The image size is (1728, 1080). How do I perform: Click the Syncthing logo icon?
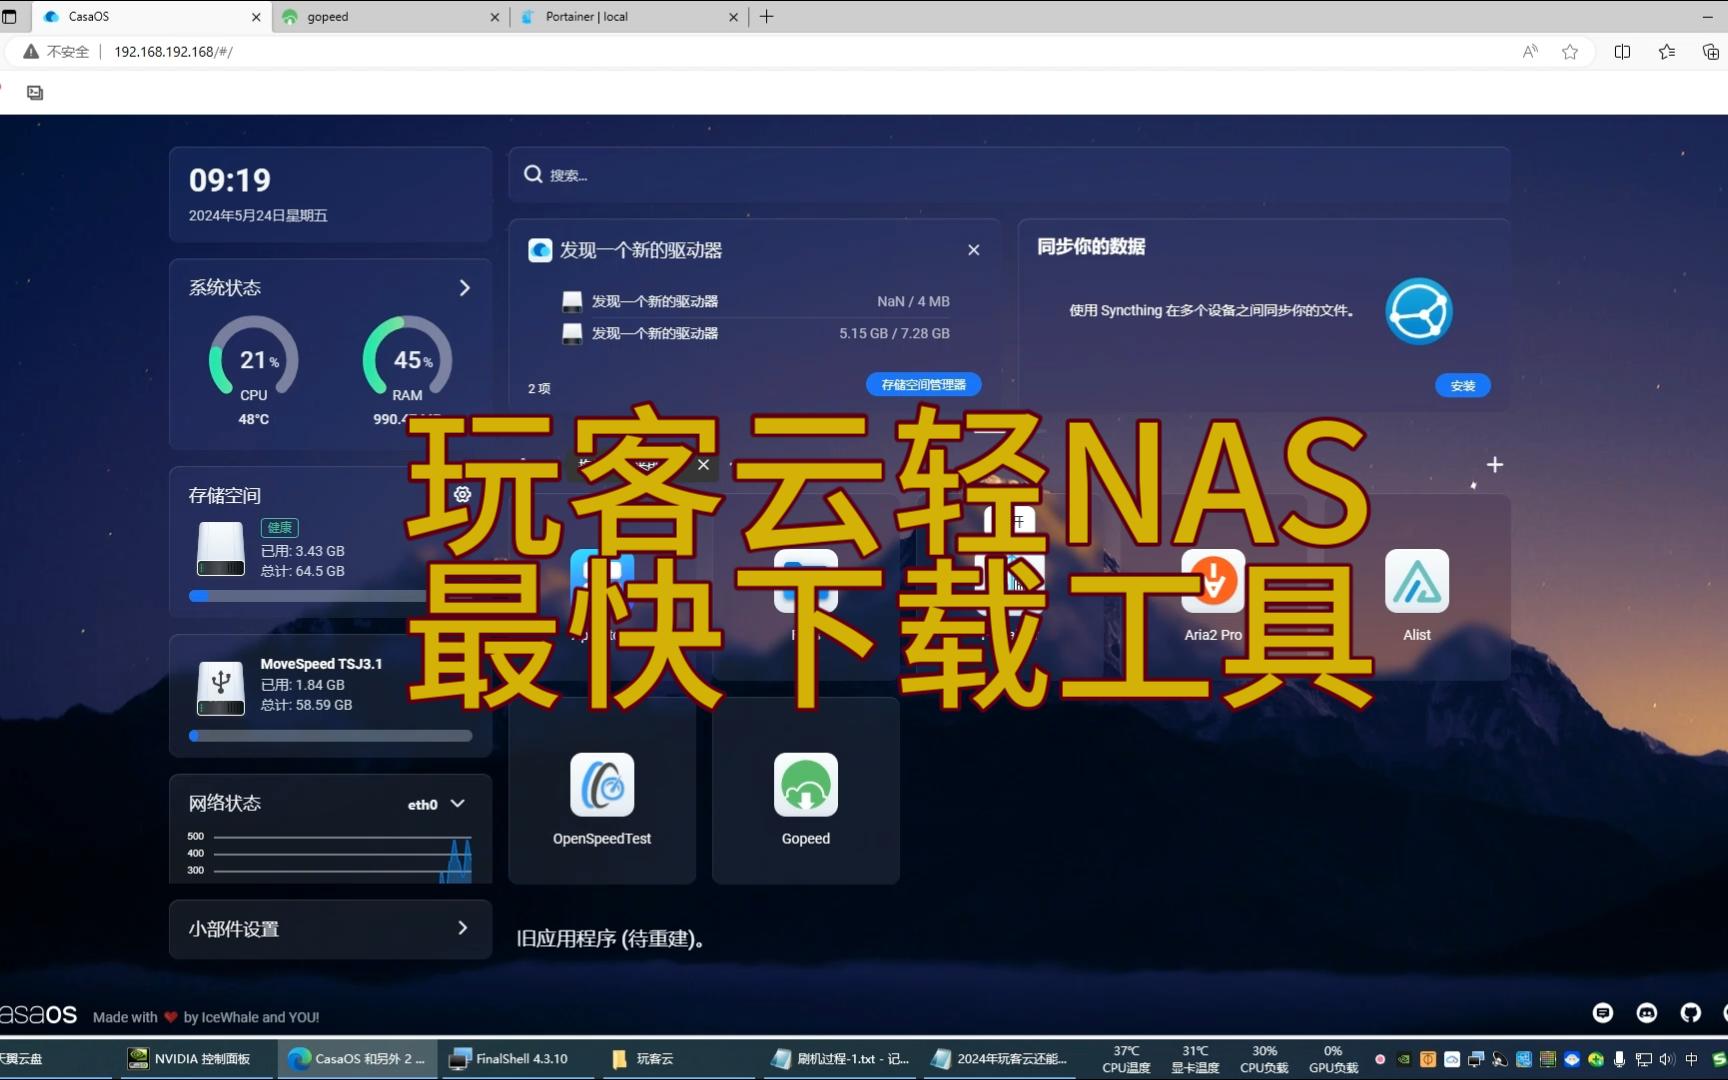tap(1418, 311)
